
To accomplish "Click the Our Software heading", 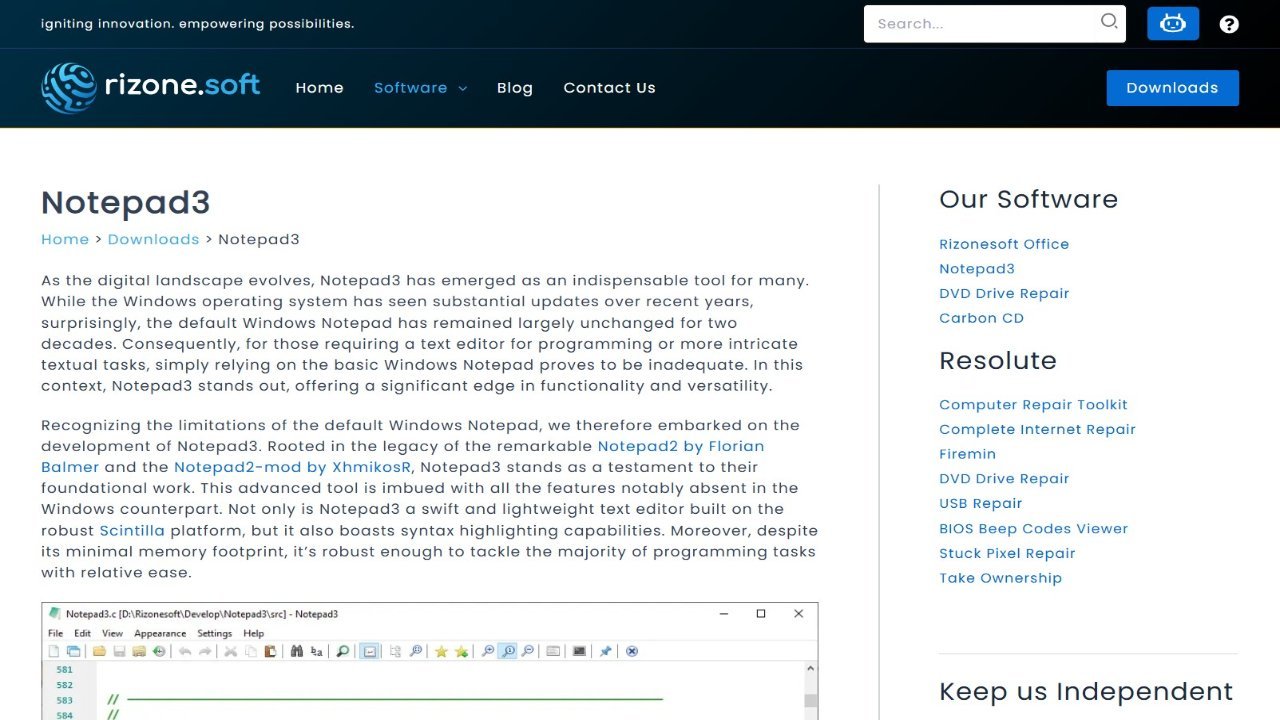I will pos(1028,199).
